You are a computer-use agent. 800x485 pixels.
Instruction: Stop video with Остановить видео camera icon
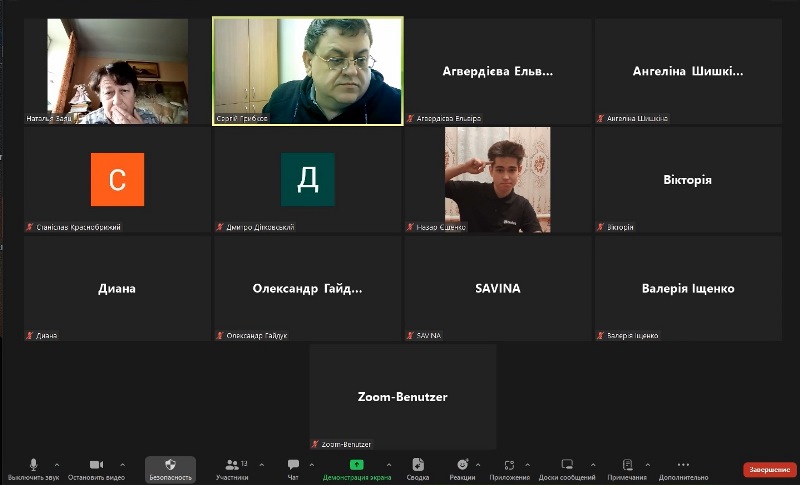[x=96, y=464]
